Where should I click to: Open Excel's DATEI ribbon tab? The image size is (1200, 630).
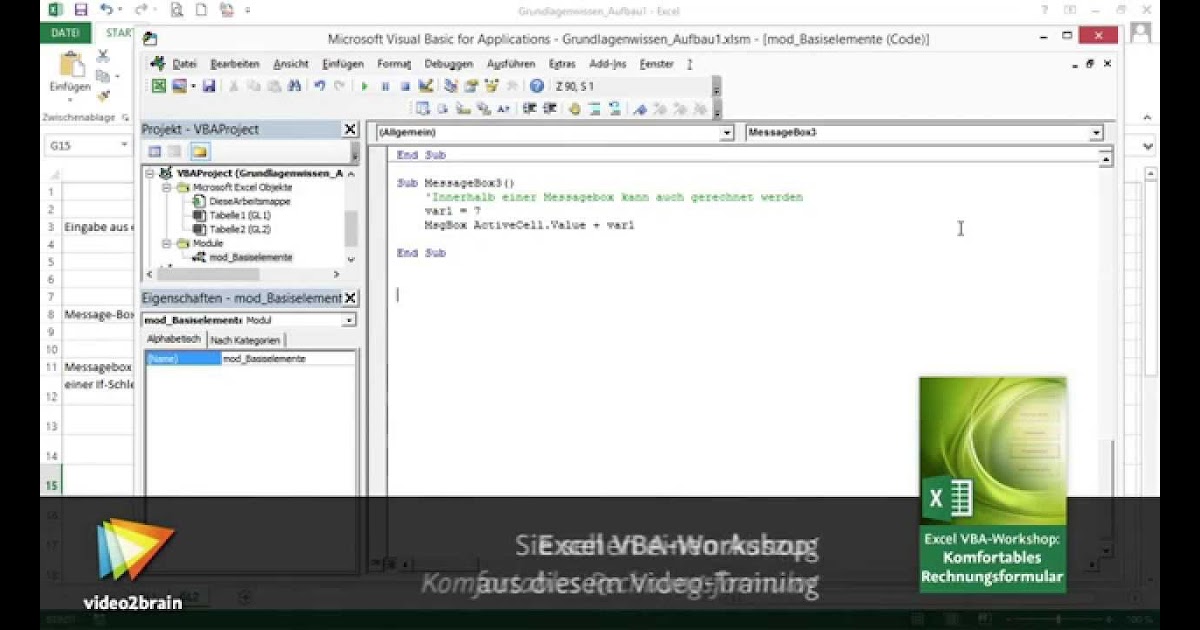tap(65, 33)
